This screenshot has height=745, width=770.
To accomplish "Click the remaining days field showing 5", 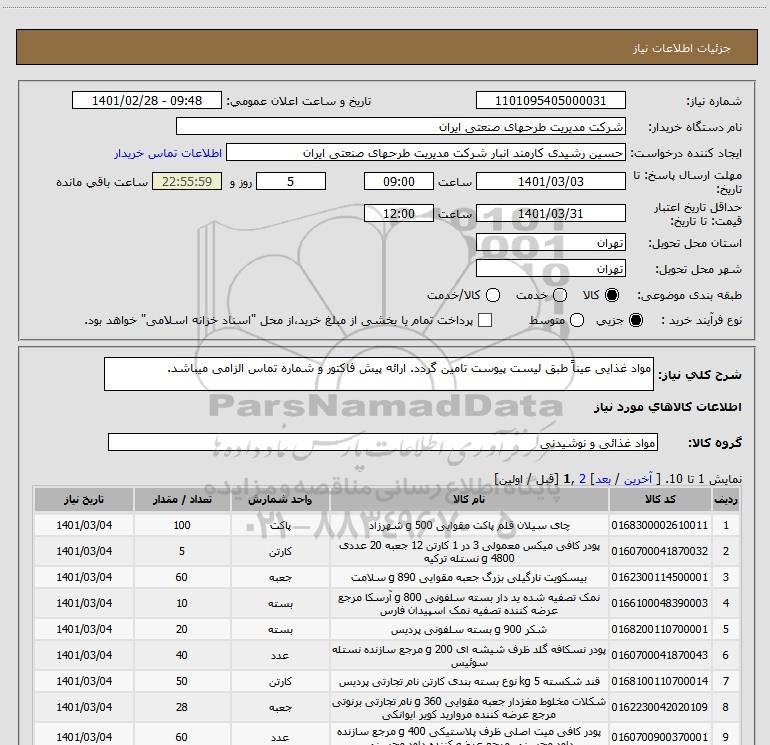I will coord(291,181).
